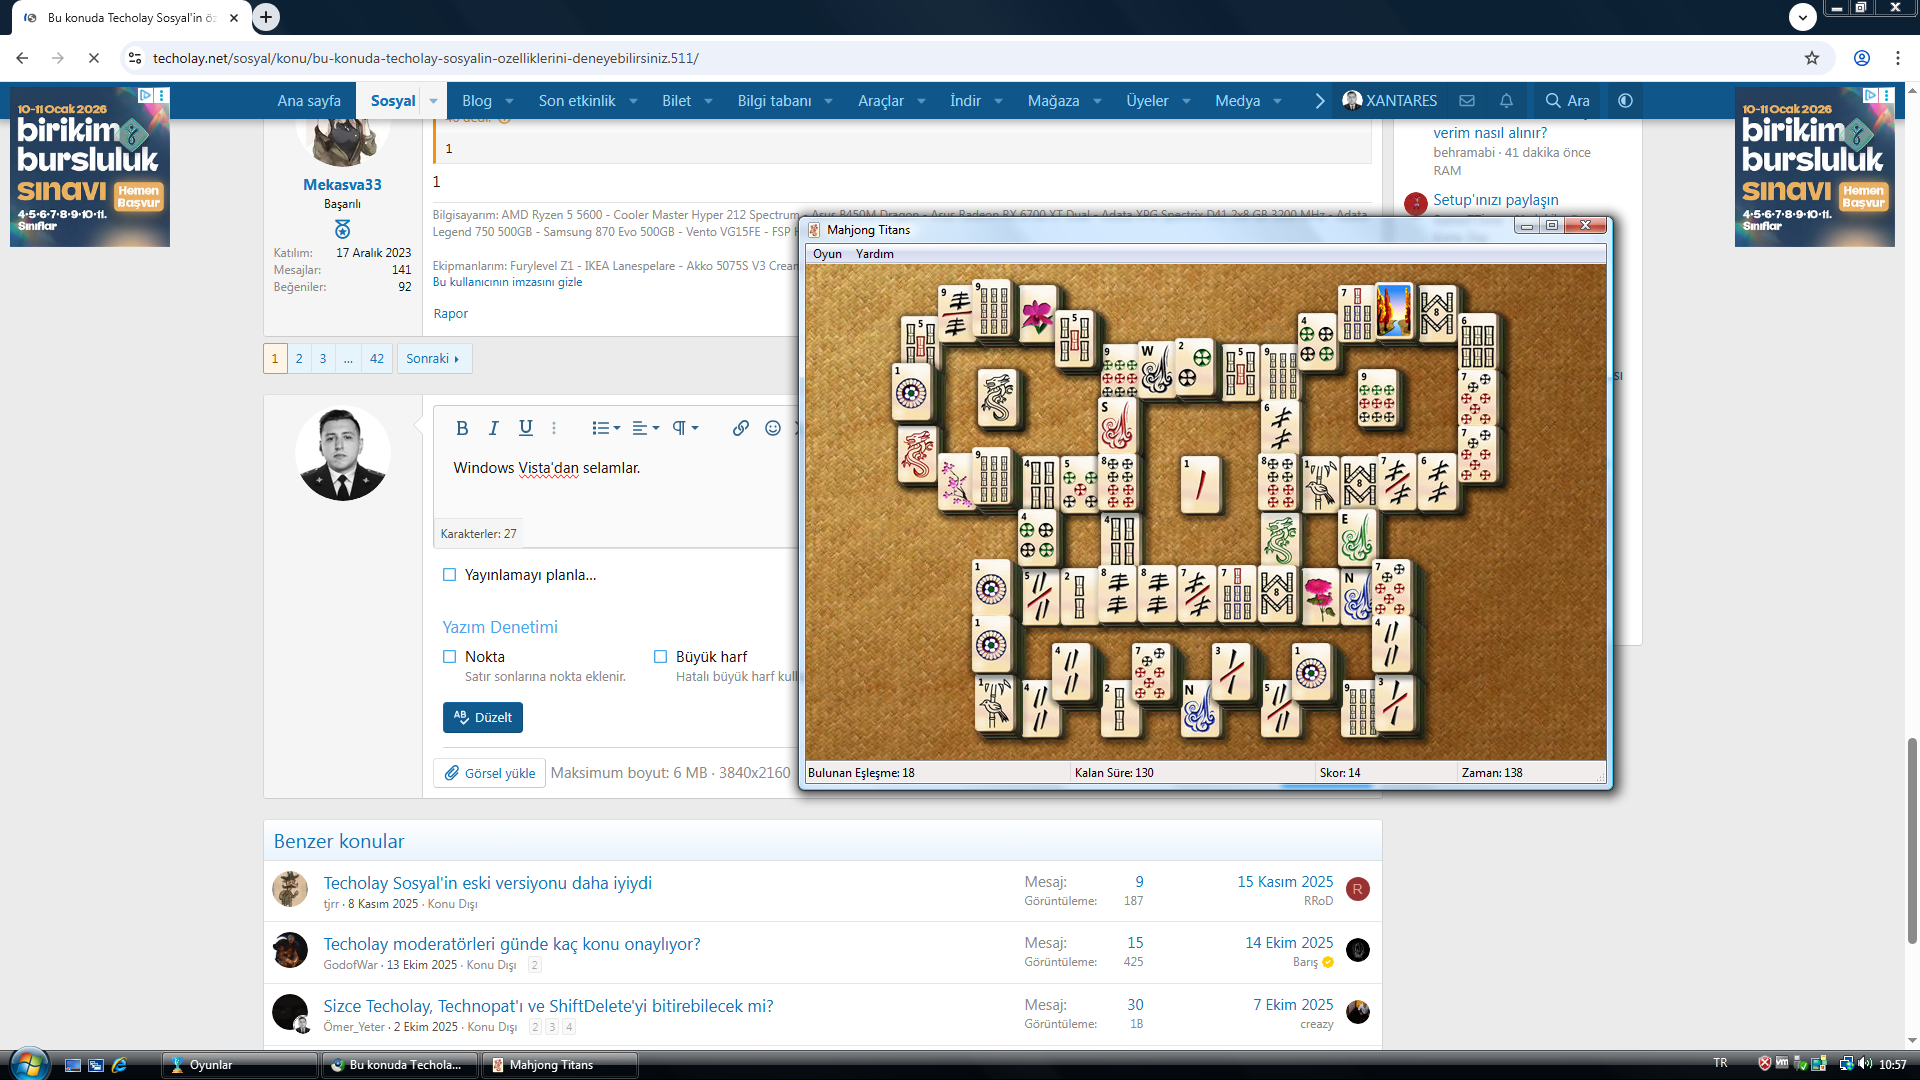Open the Yardım menu in Mahjong Titans

[x=875, y=254]
